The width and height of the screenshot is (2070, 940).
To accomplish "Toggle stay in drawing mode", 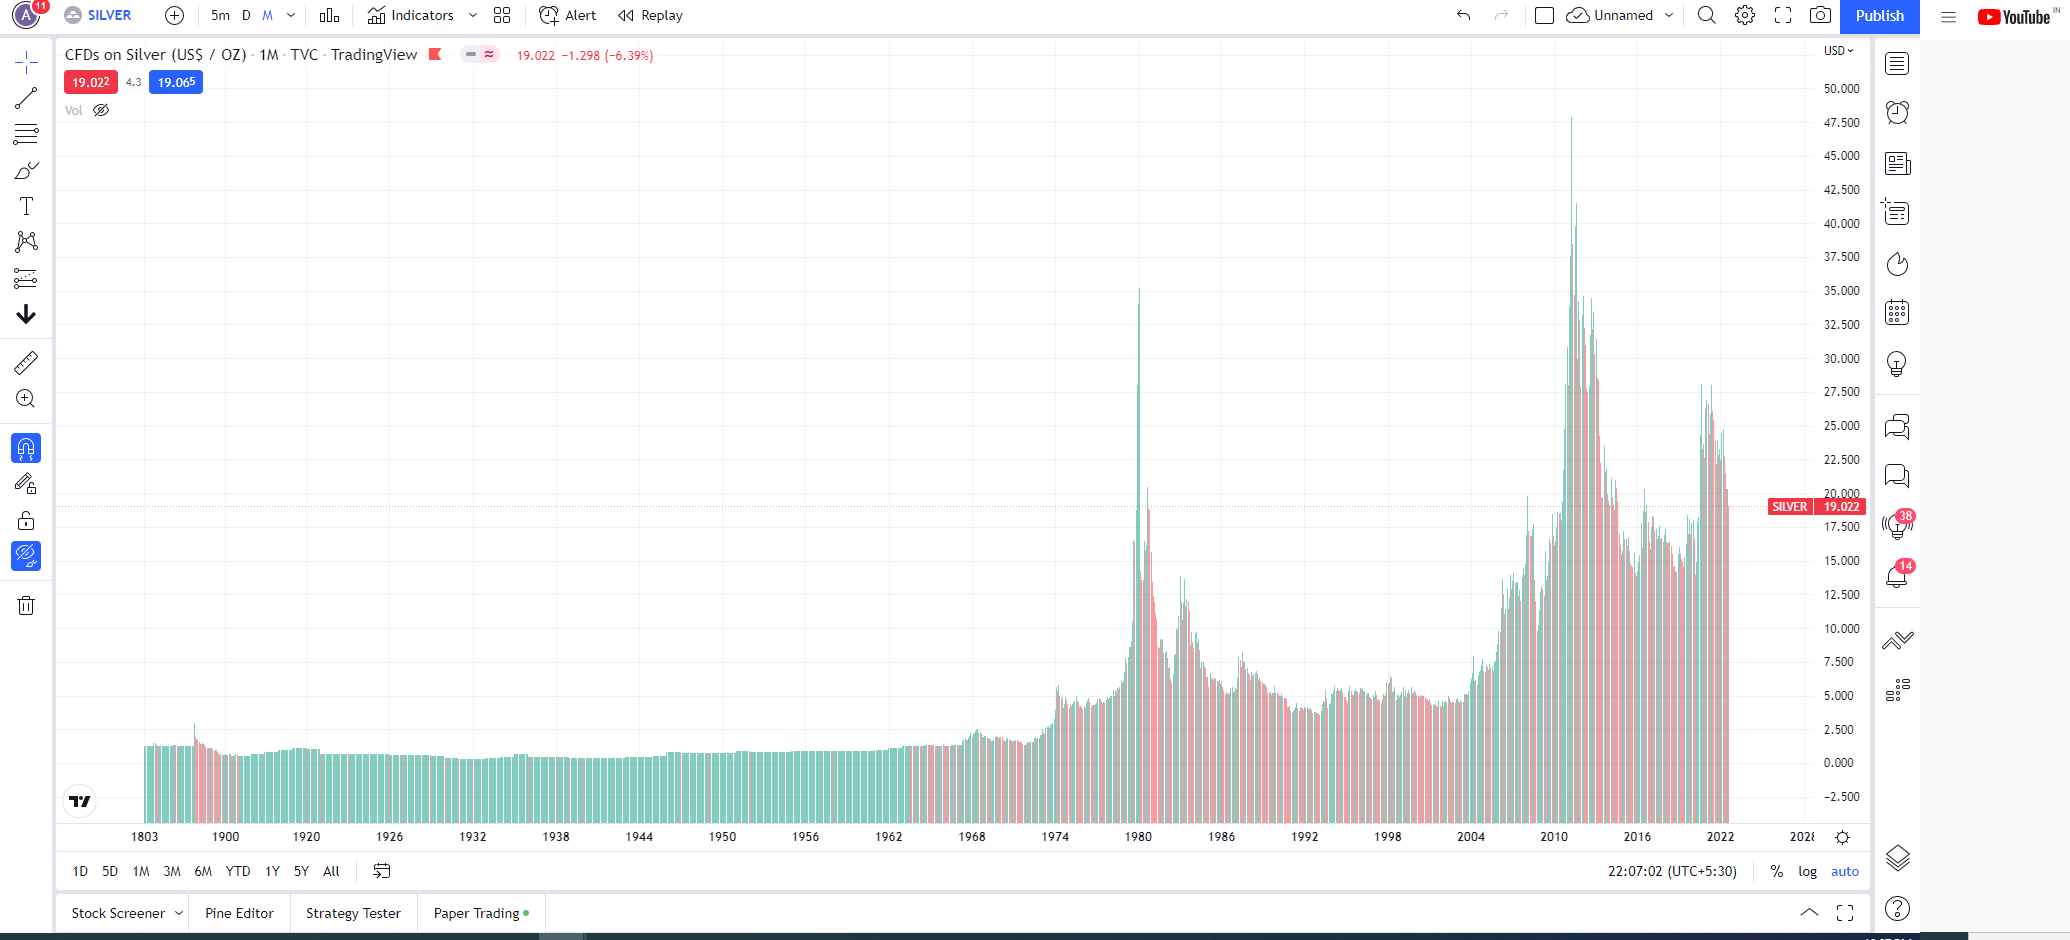I will tap(26, 484).
